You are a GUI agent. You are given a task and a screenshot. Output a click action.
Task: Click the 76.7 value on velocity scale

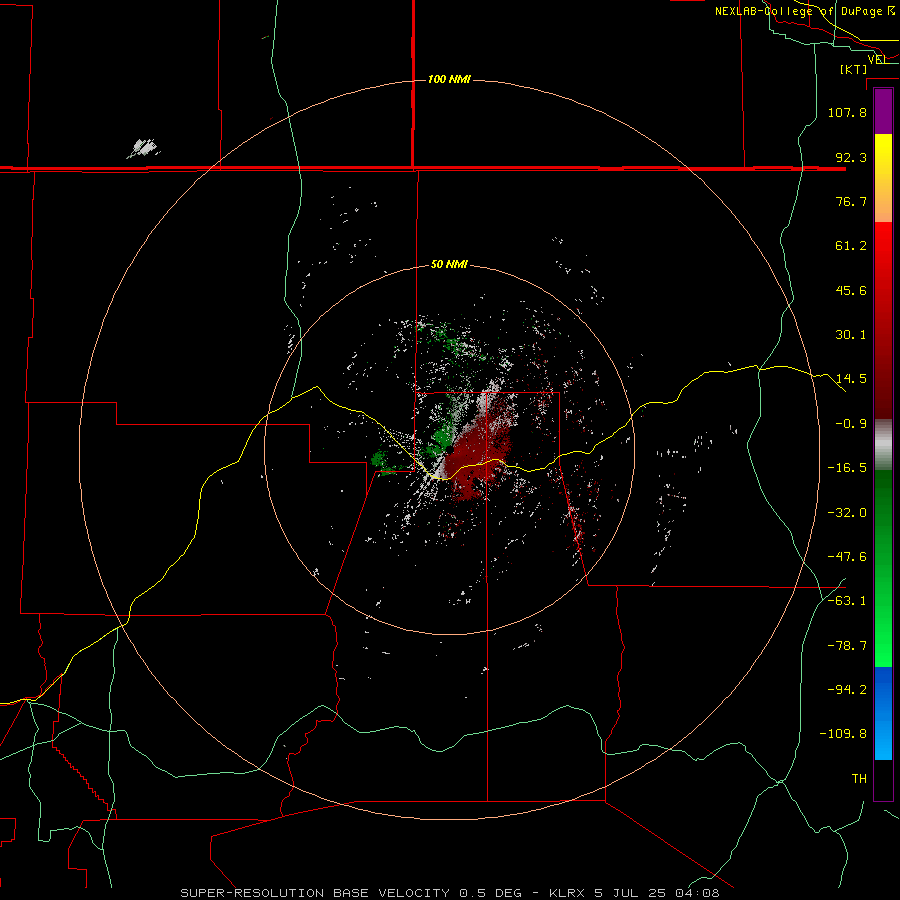tap(851, 201)
